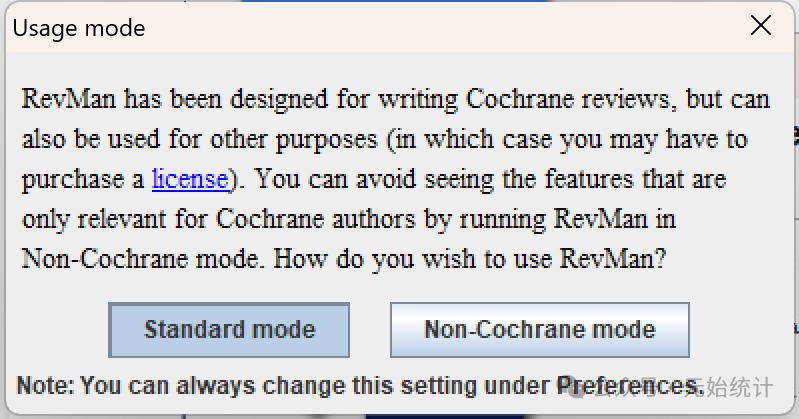
Task: Click the word "Preferences" in the note
Action: coord(626,385)
